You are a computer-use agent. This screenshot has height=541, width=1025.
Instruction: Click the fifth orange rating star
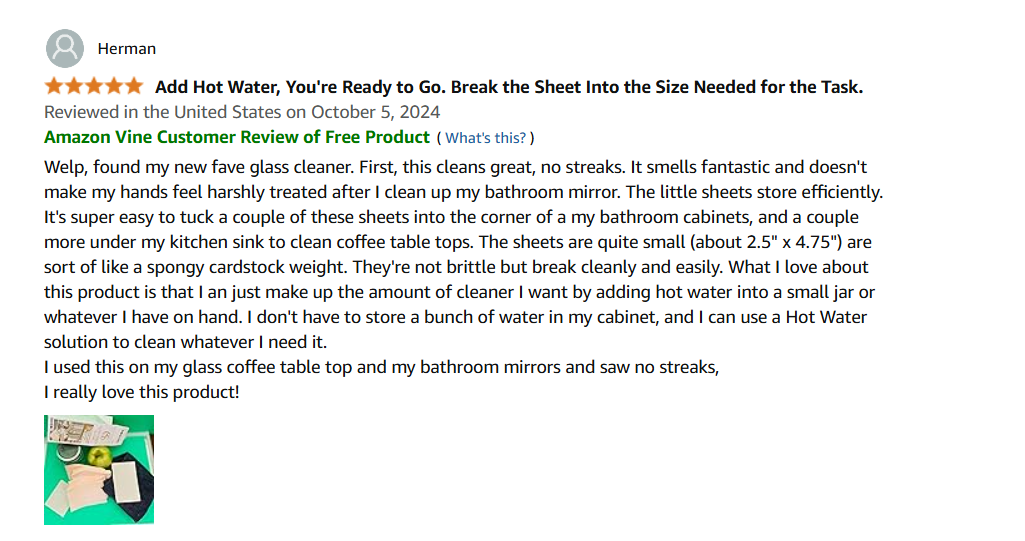[134, 86]
